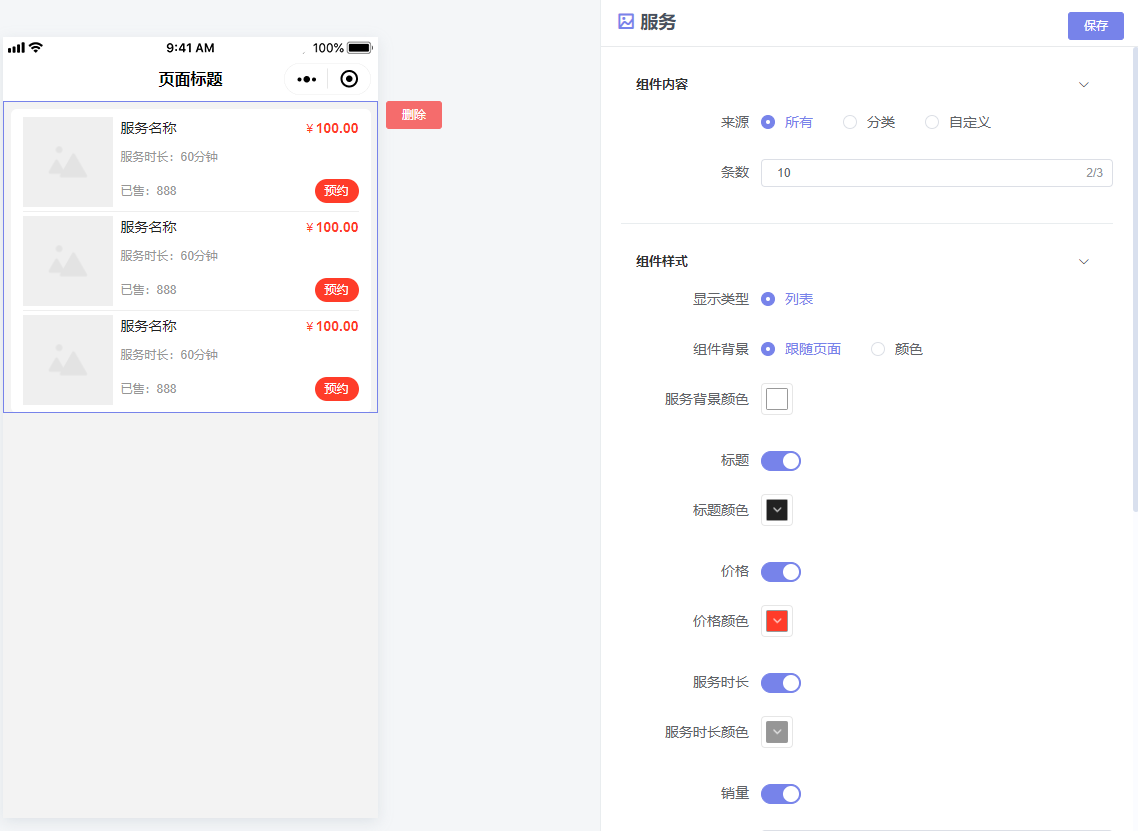Collapse the 组件样式 section chevron
Viewport: 1138px width, 831px height.
tap(1084, 262)
